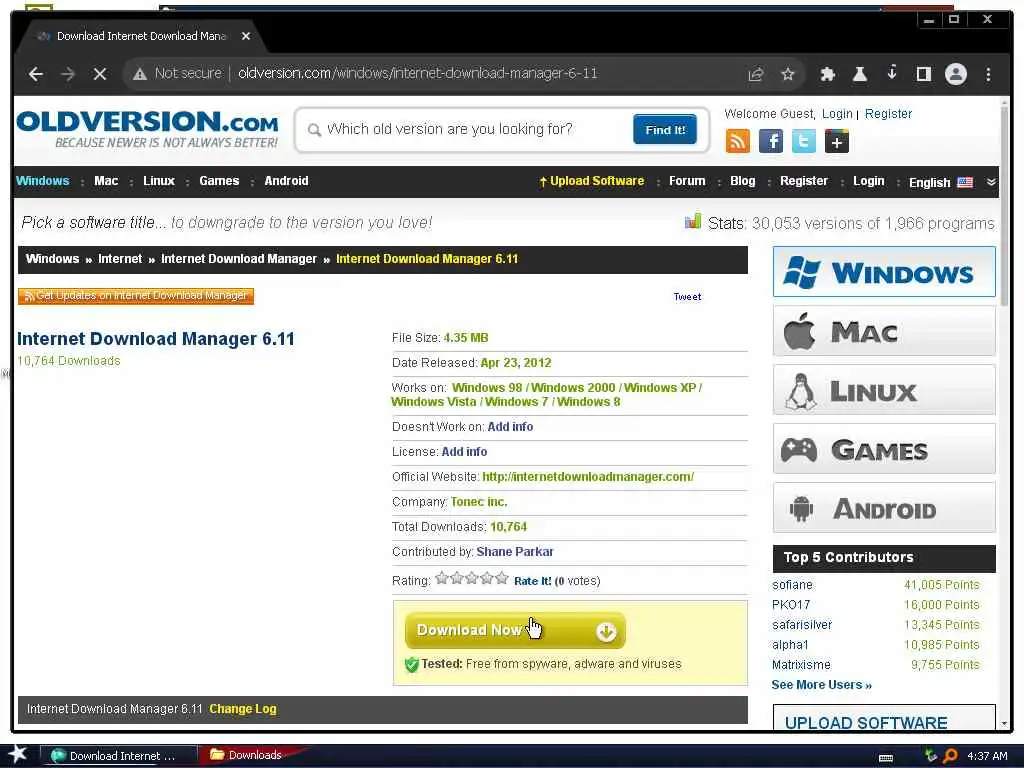Open the Mac nav menu item

106,181
